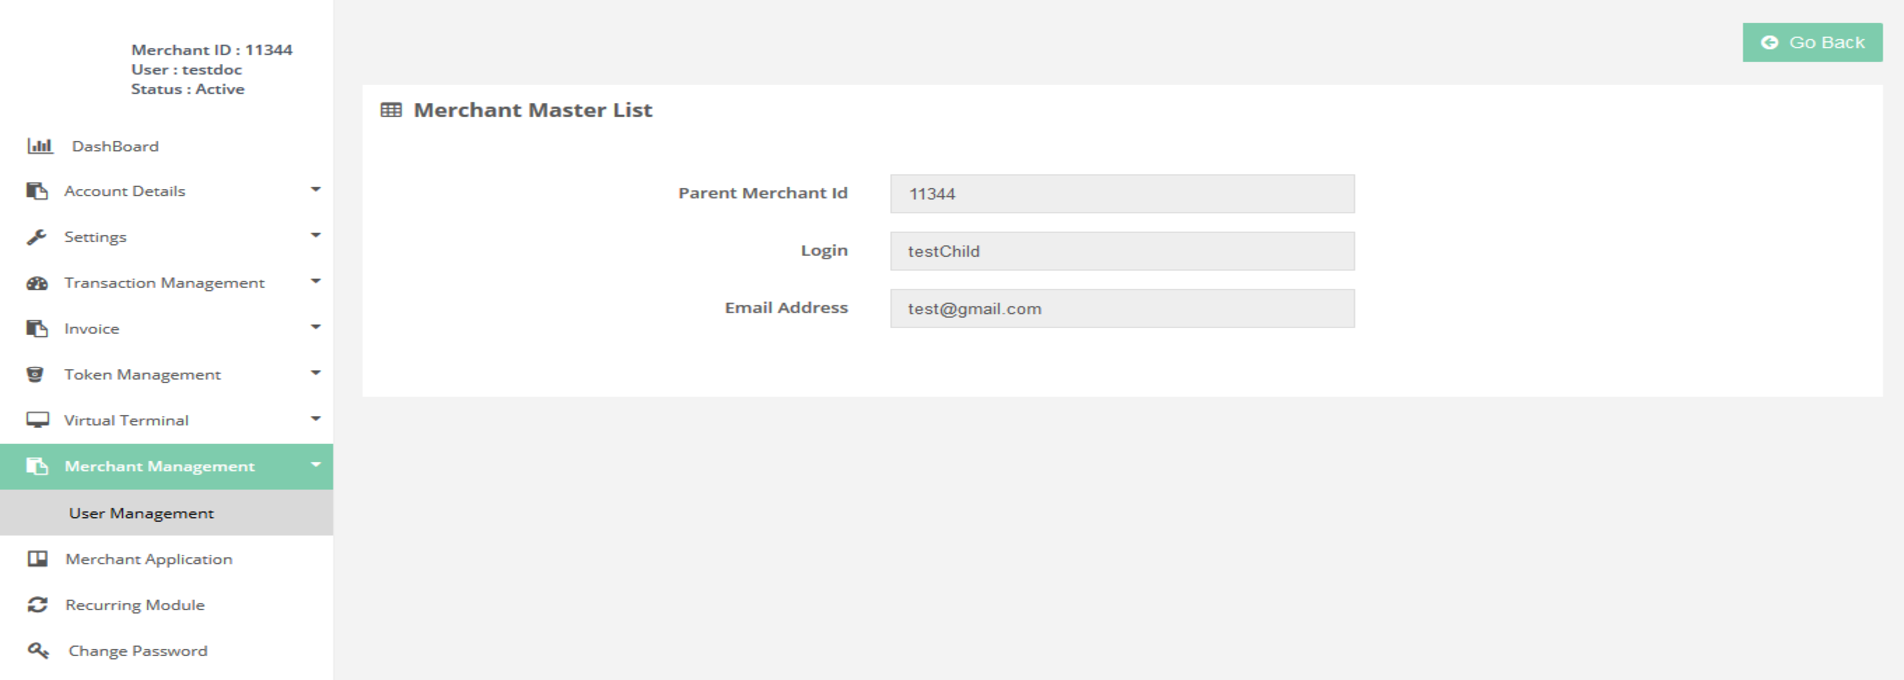Expand the Settings menu arrow

pyautogui.click(x=315, y=236)
